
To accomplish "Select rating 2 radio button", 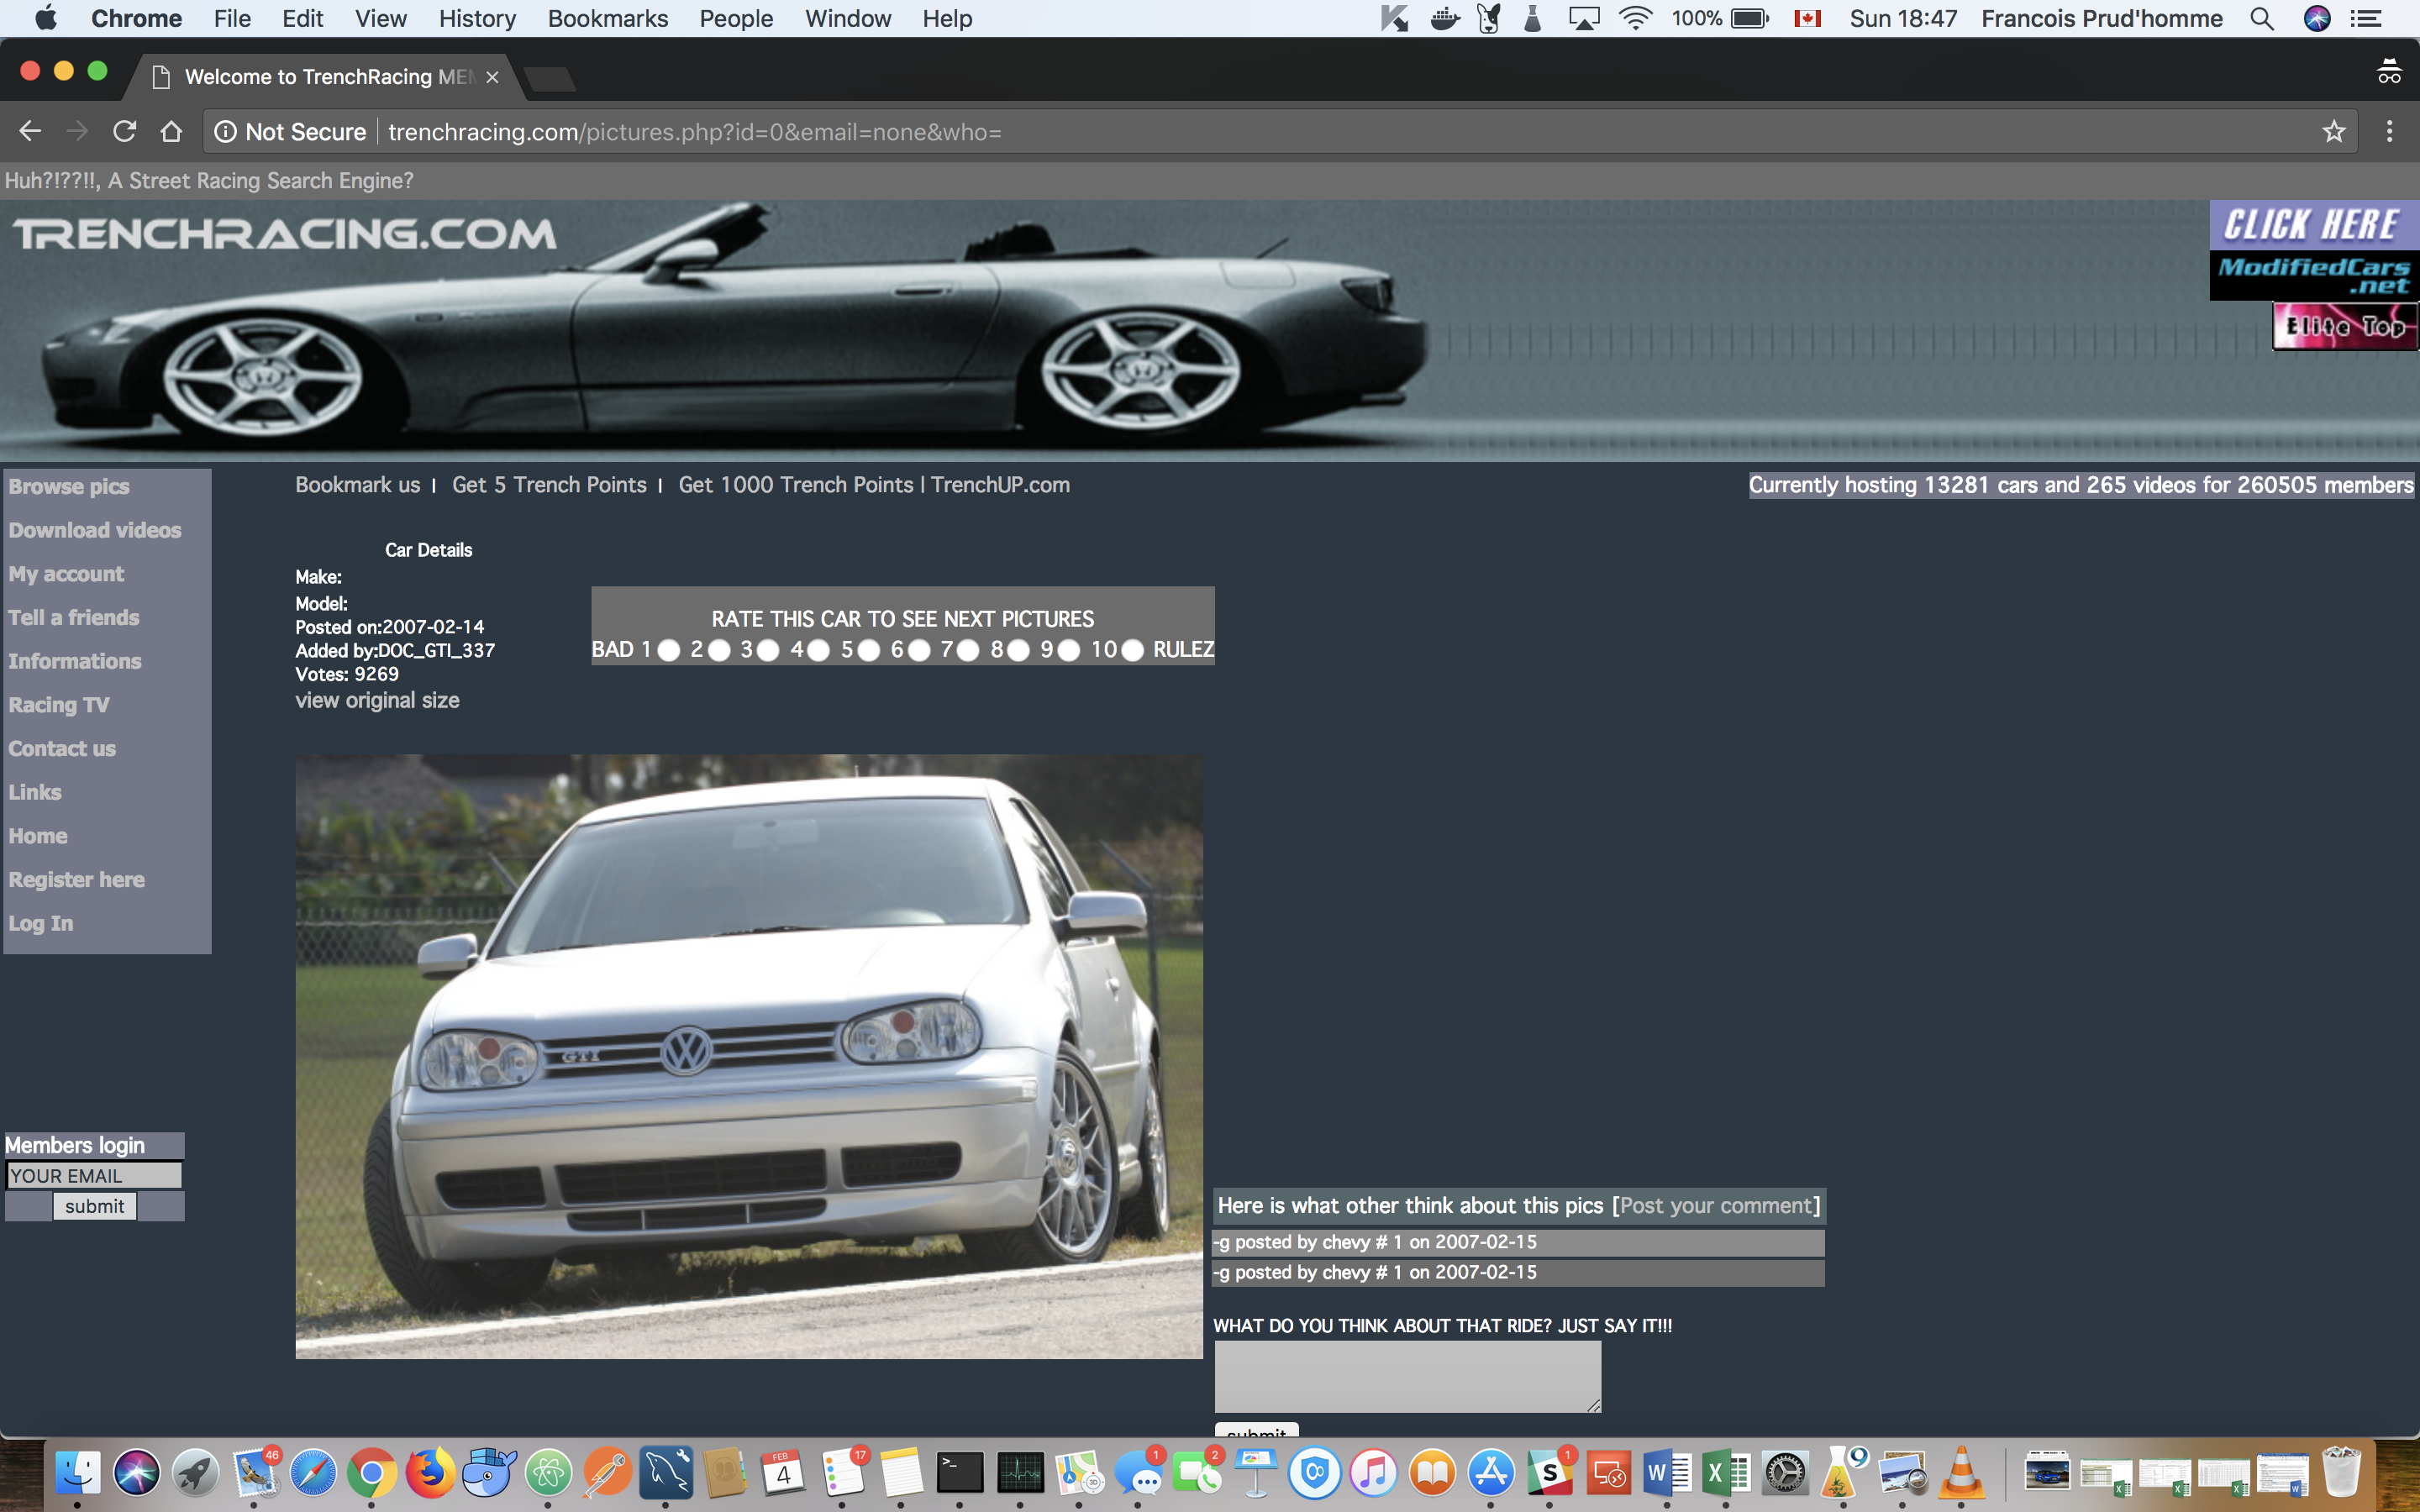I will (x=719, y=650).
